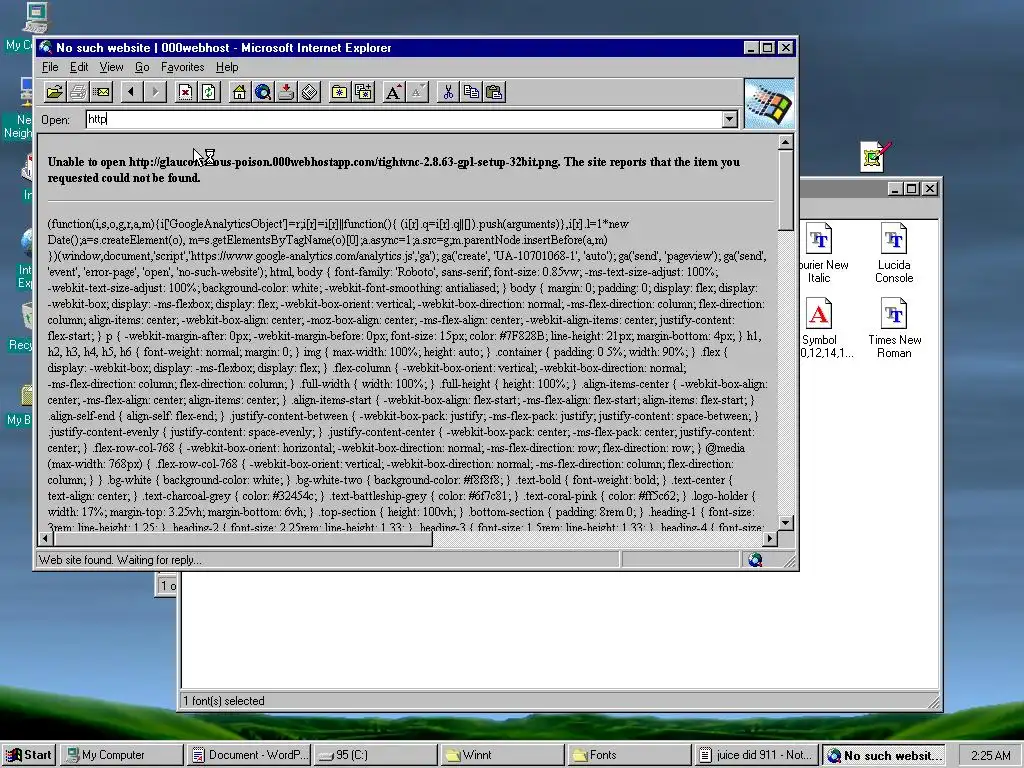Viewport: 1024px width, 768px height.
Task: Open the View menu
Action: click(x=111, y=67)
